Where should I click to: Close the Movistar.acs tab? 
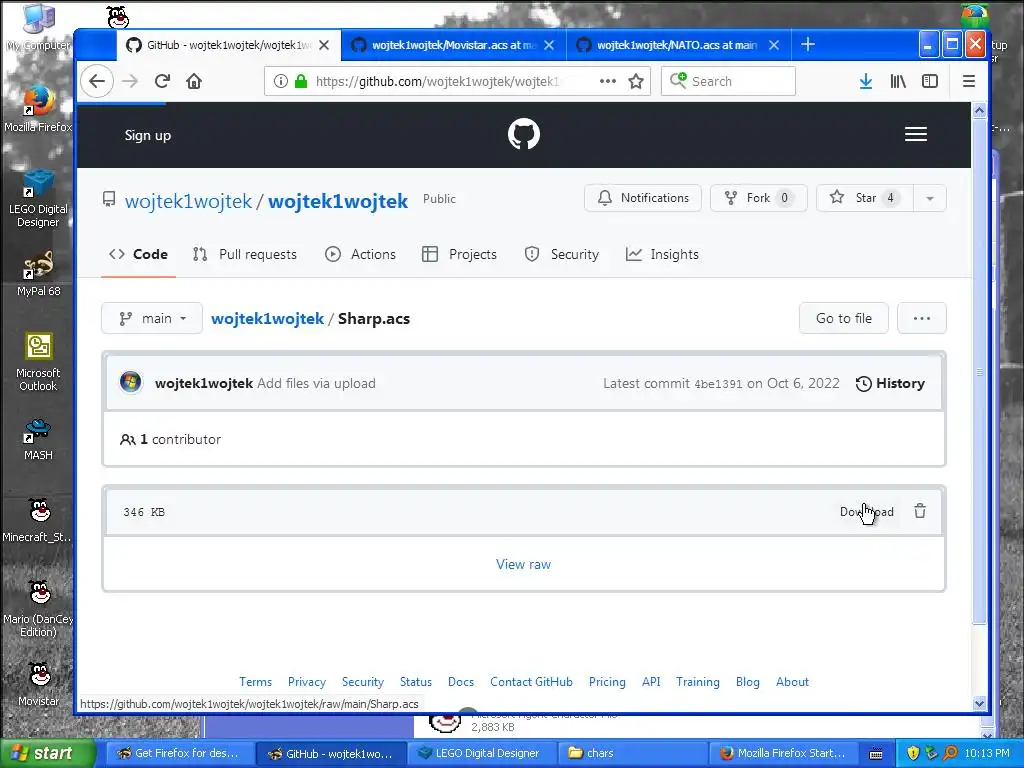tap(549, 45)
